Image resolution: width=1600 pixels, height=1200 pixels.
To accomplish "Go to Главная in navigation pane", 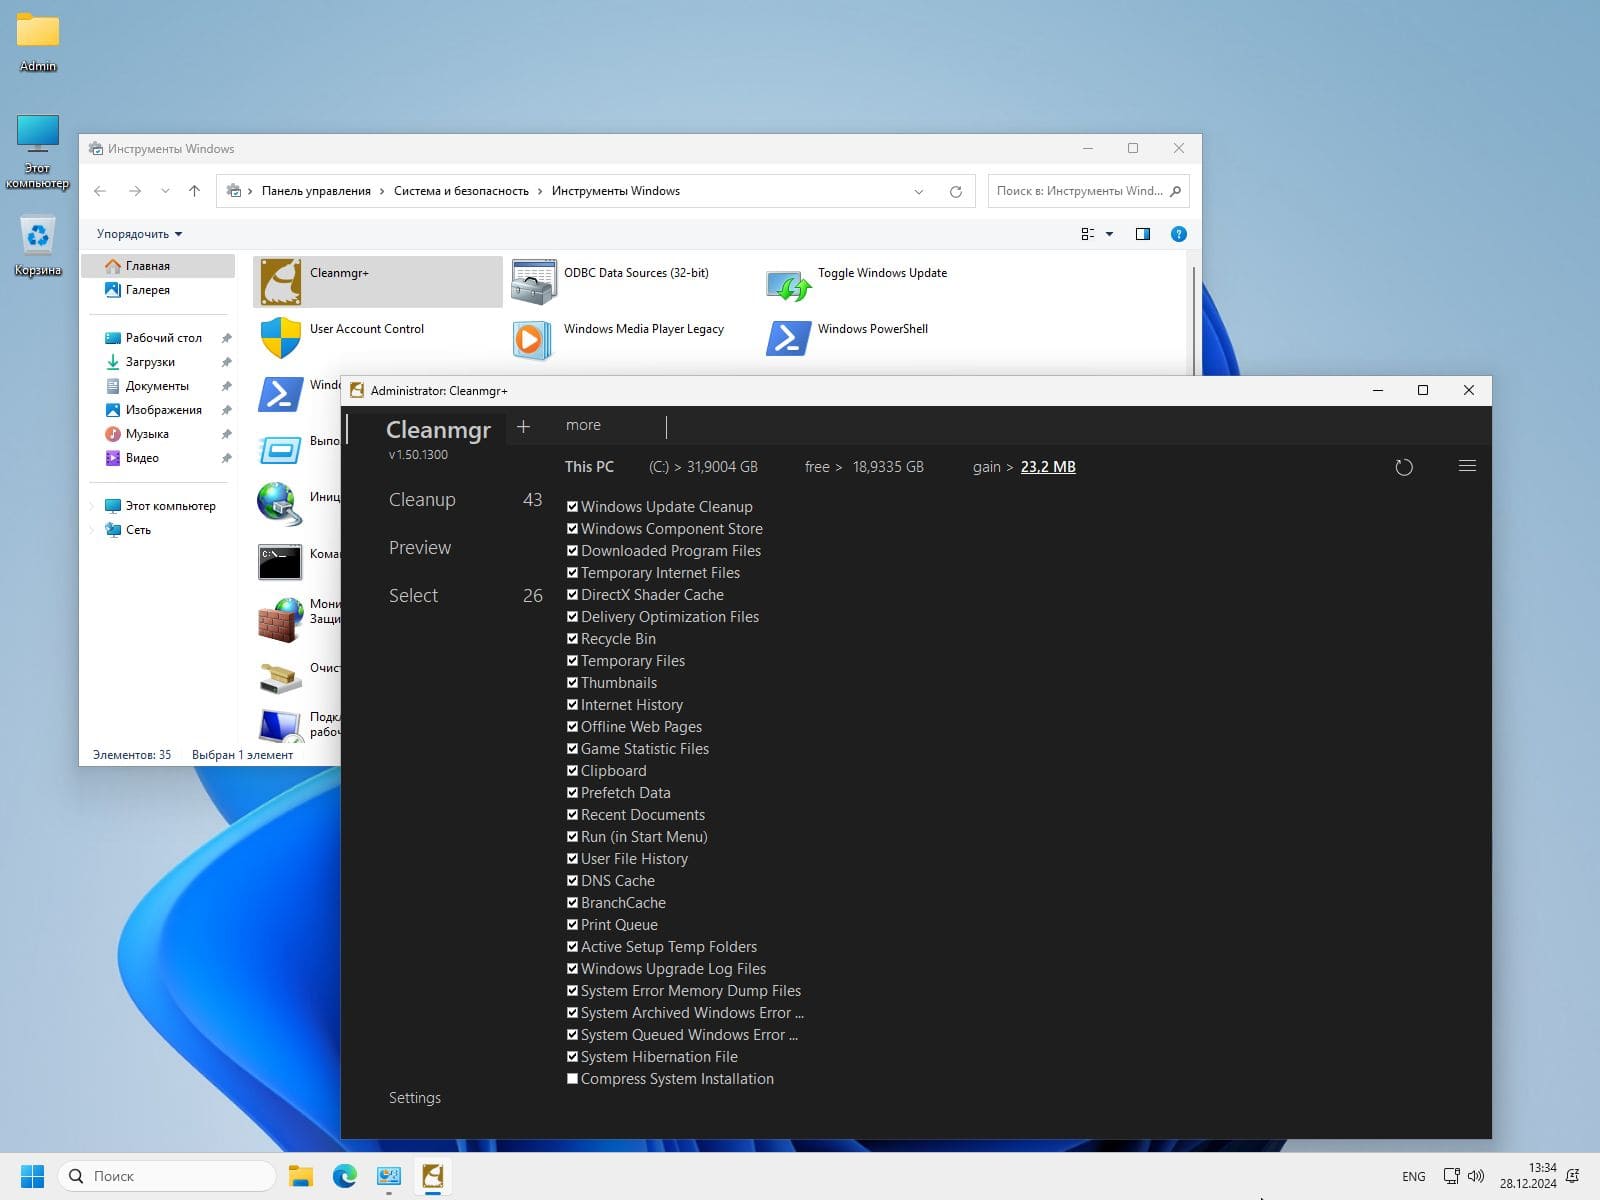I will click(x=160, y=266).
